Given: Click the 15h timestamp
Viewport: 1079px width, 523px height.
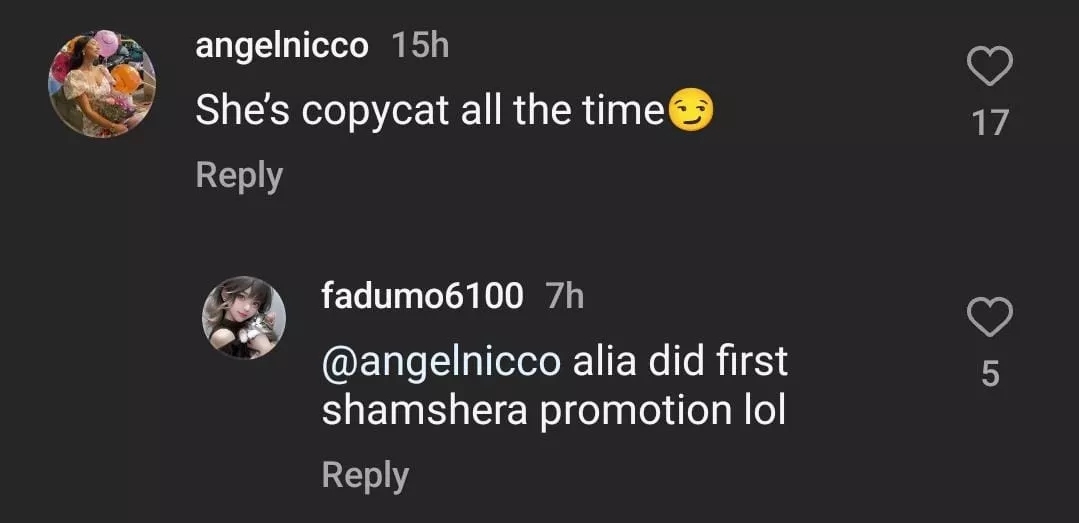Looking at the screenshot, I should coord(421,46).
